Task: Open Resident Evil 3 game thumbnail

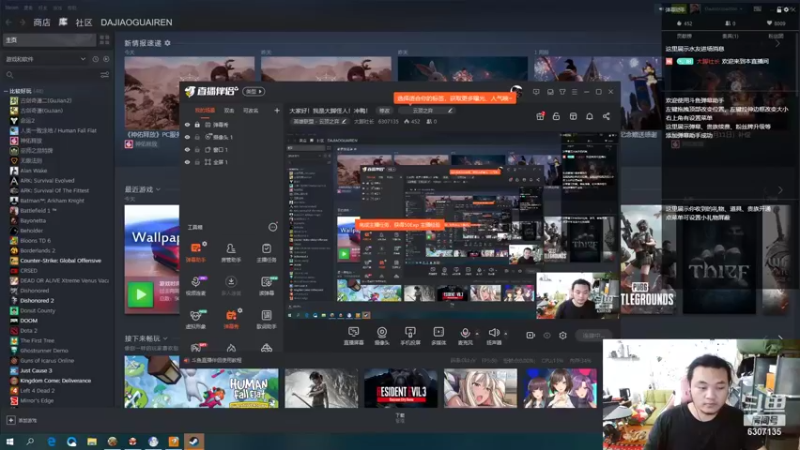Action: tap(401, 388)
